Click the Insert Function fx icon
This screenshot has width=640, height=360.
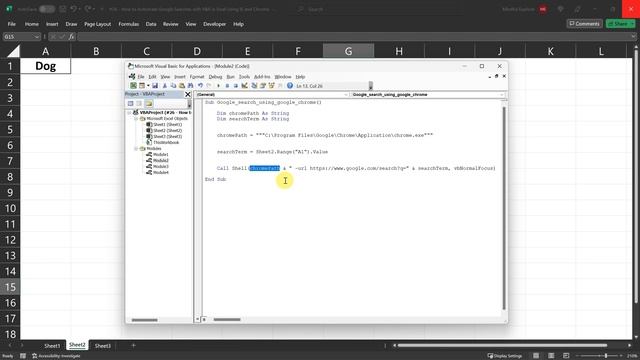pos(71,37)
